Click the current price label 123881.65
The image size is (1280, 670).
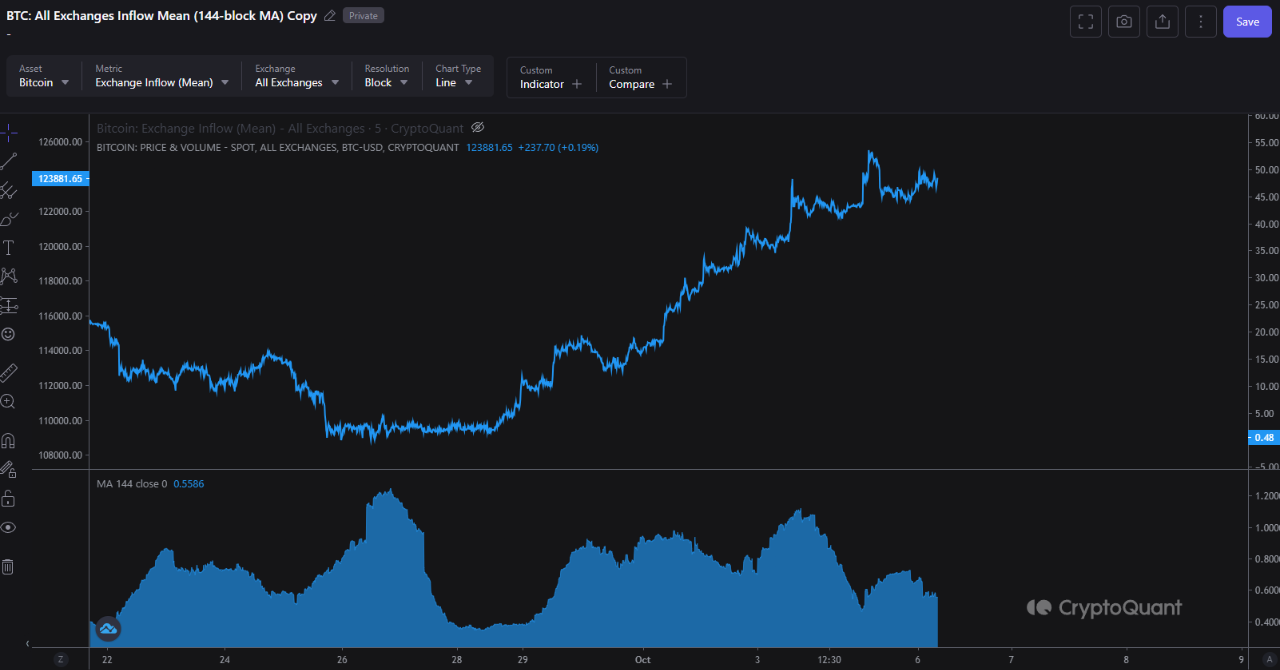[62, 179]
